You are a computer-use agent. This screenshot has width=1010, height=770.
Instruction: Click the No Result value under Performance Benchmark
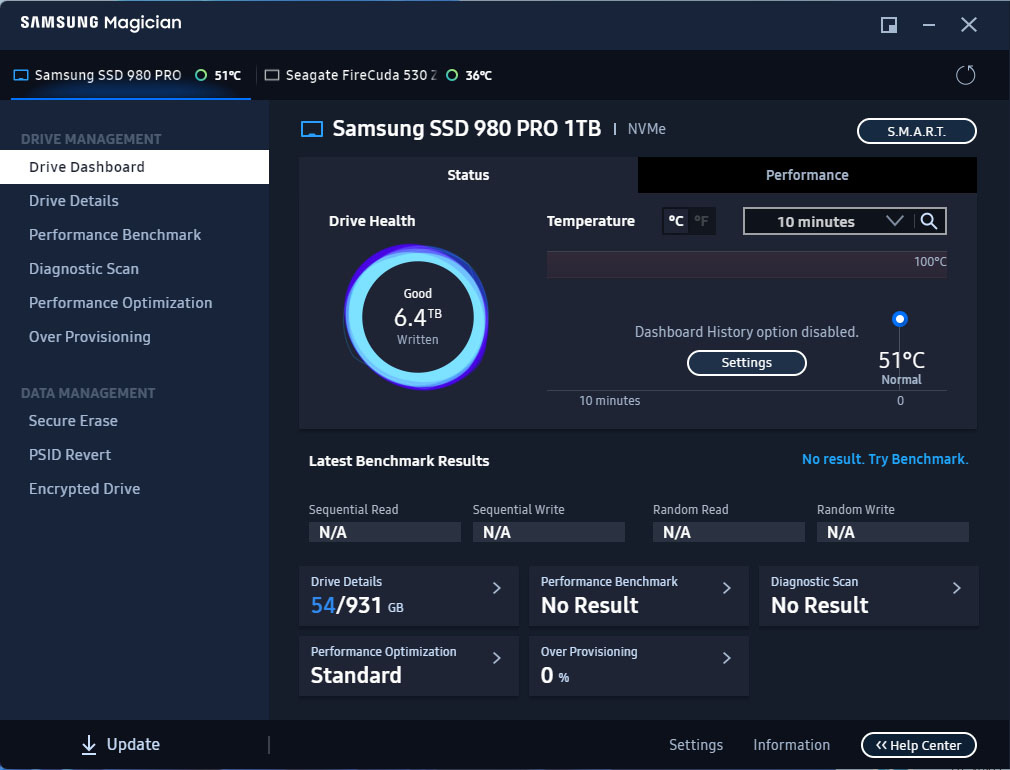589,606
